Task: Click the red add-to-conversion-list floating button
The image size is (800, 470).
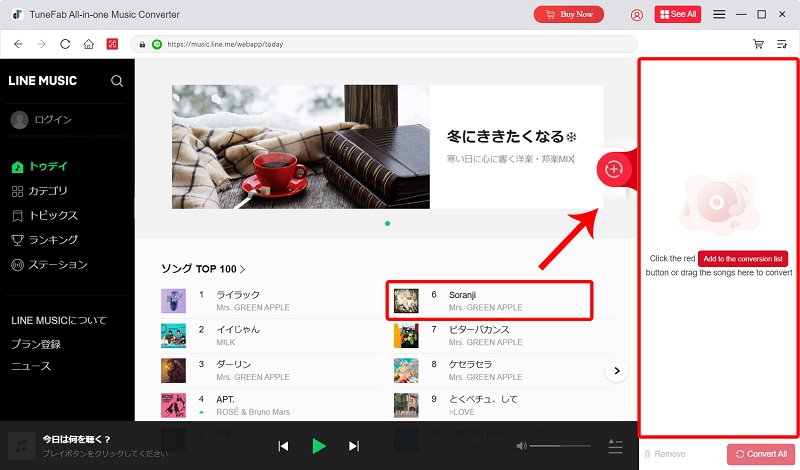Action: point(613,170)
